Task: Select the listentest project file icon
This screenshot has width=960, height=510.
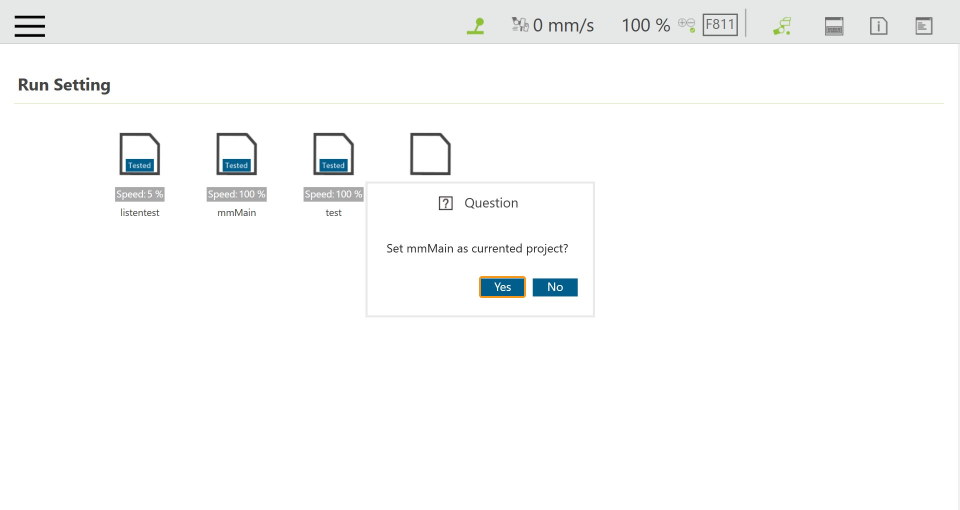Action: (140, 154)
